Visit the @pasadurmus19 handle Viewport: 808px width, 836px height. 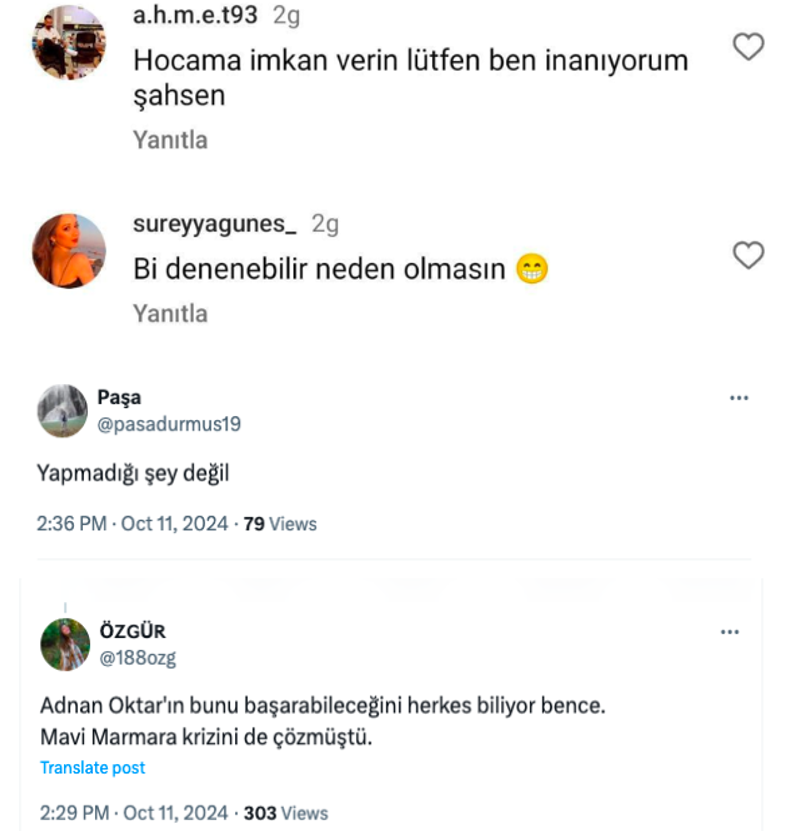pos(169,424)
